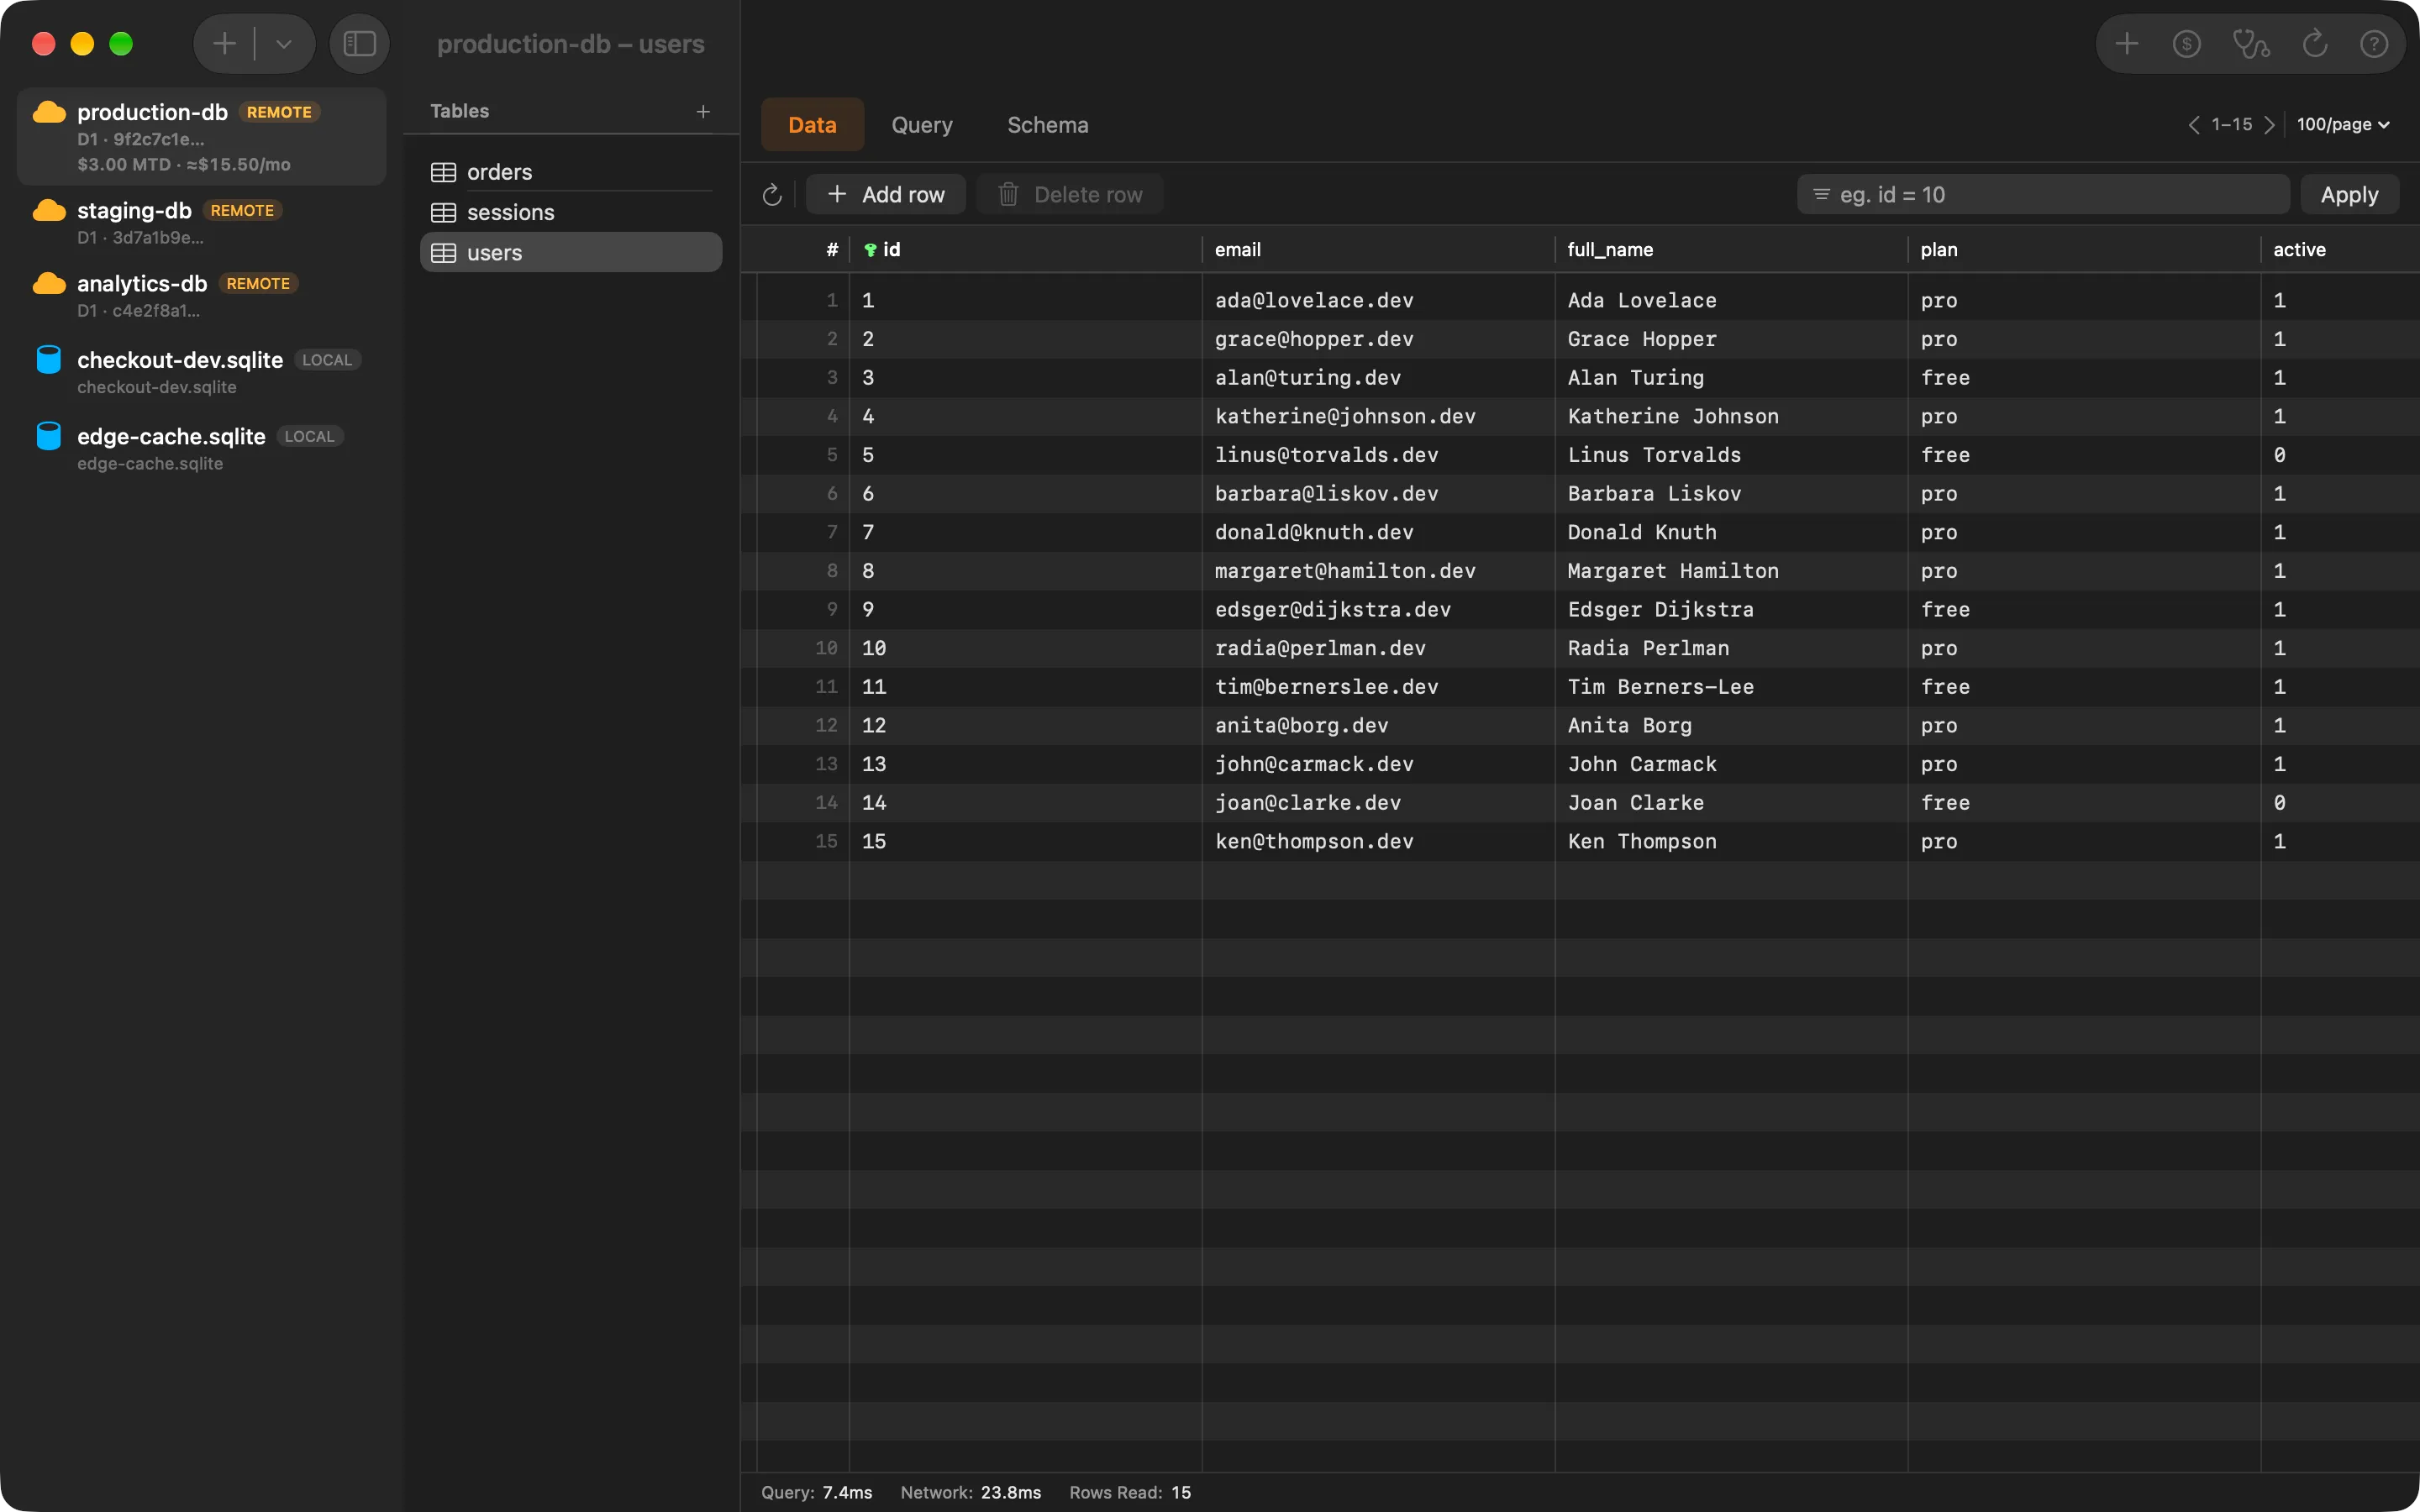Select the sessions table
Image resolution: width=2420 pixels, height=1512 pixels.
click(x=571, y=212)
